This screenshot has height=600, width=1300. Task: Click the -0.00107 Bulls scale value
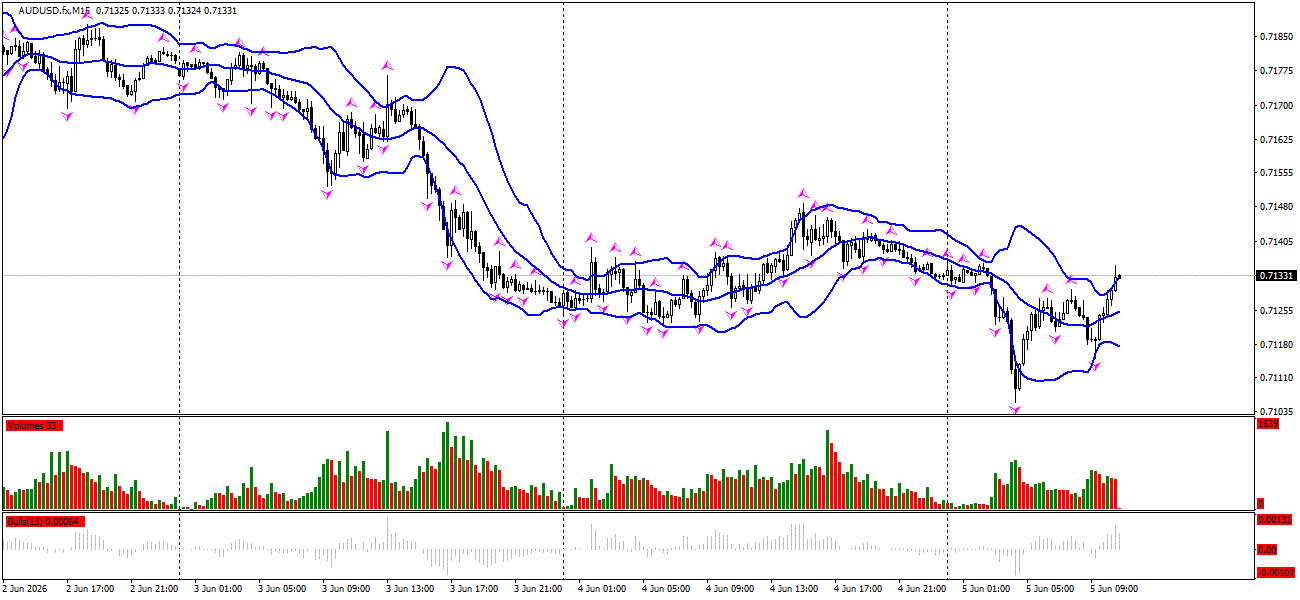coord(1276,573)
